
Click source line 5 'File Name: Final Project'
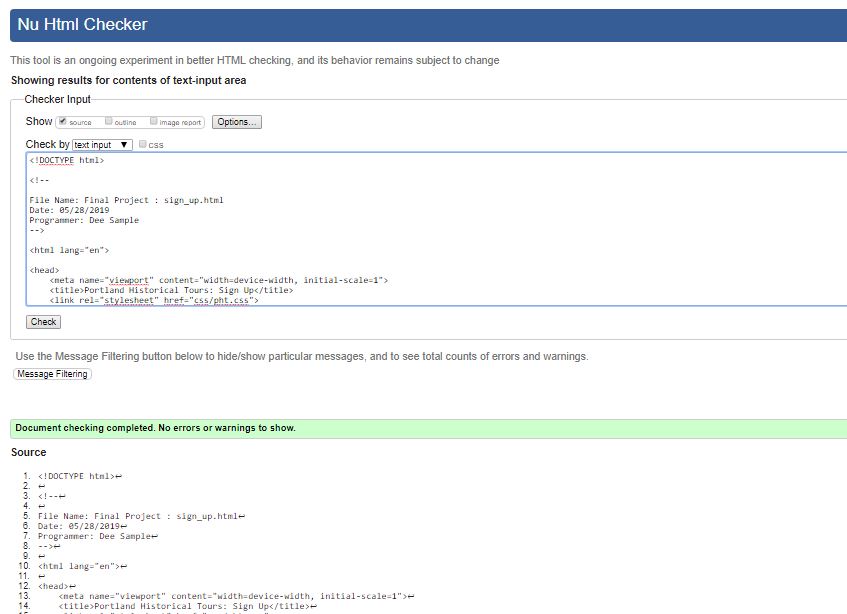141,516
